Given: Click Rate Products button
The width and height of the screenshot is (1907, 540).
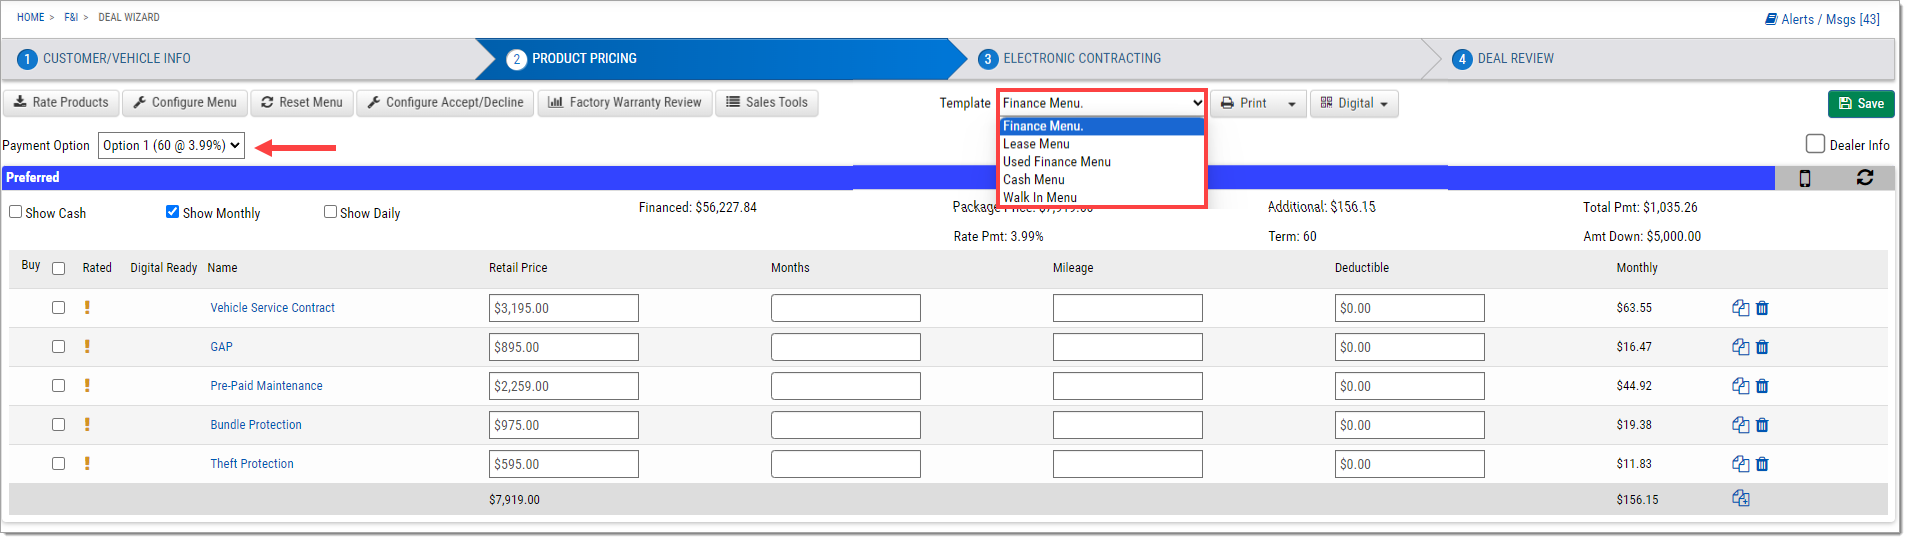Looking at the screenshot, I should [x=61, y=103].
